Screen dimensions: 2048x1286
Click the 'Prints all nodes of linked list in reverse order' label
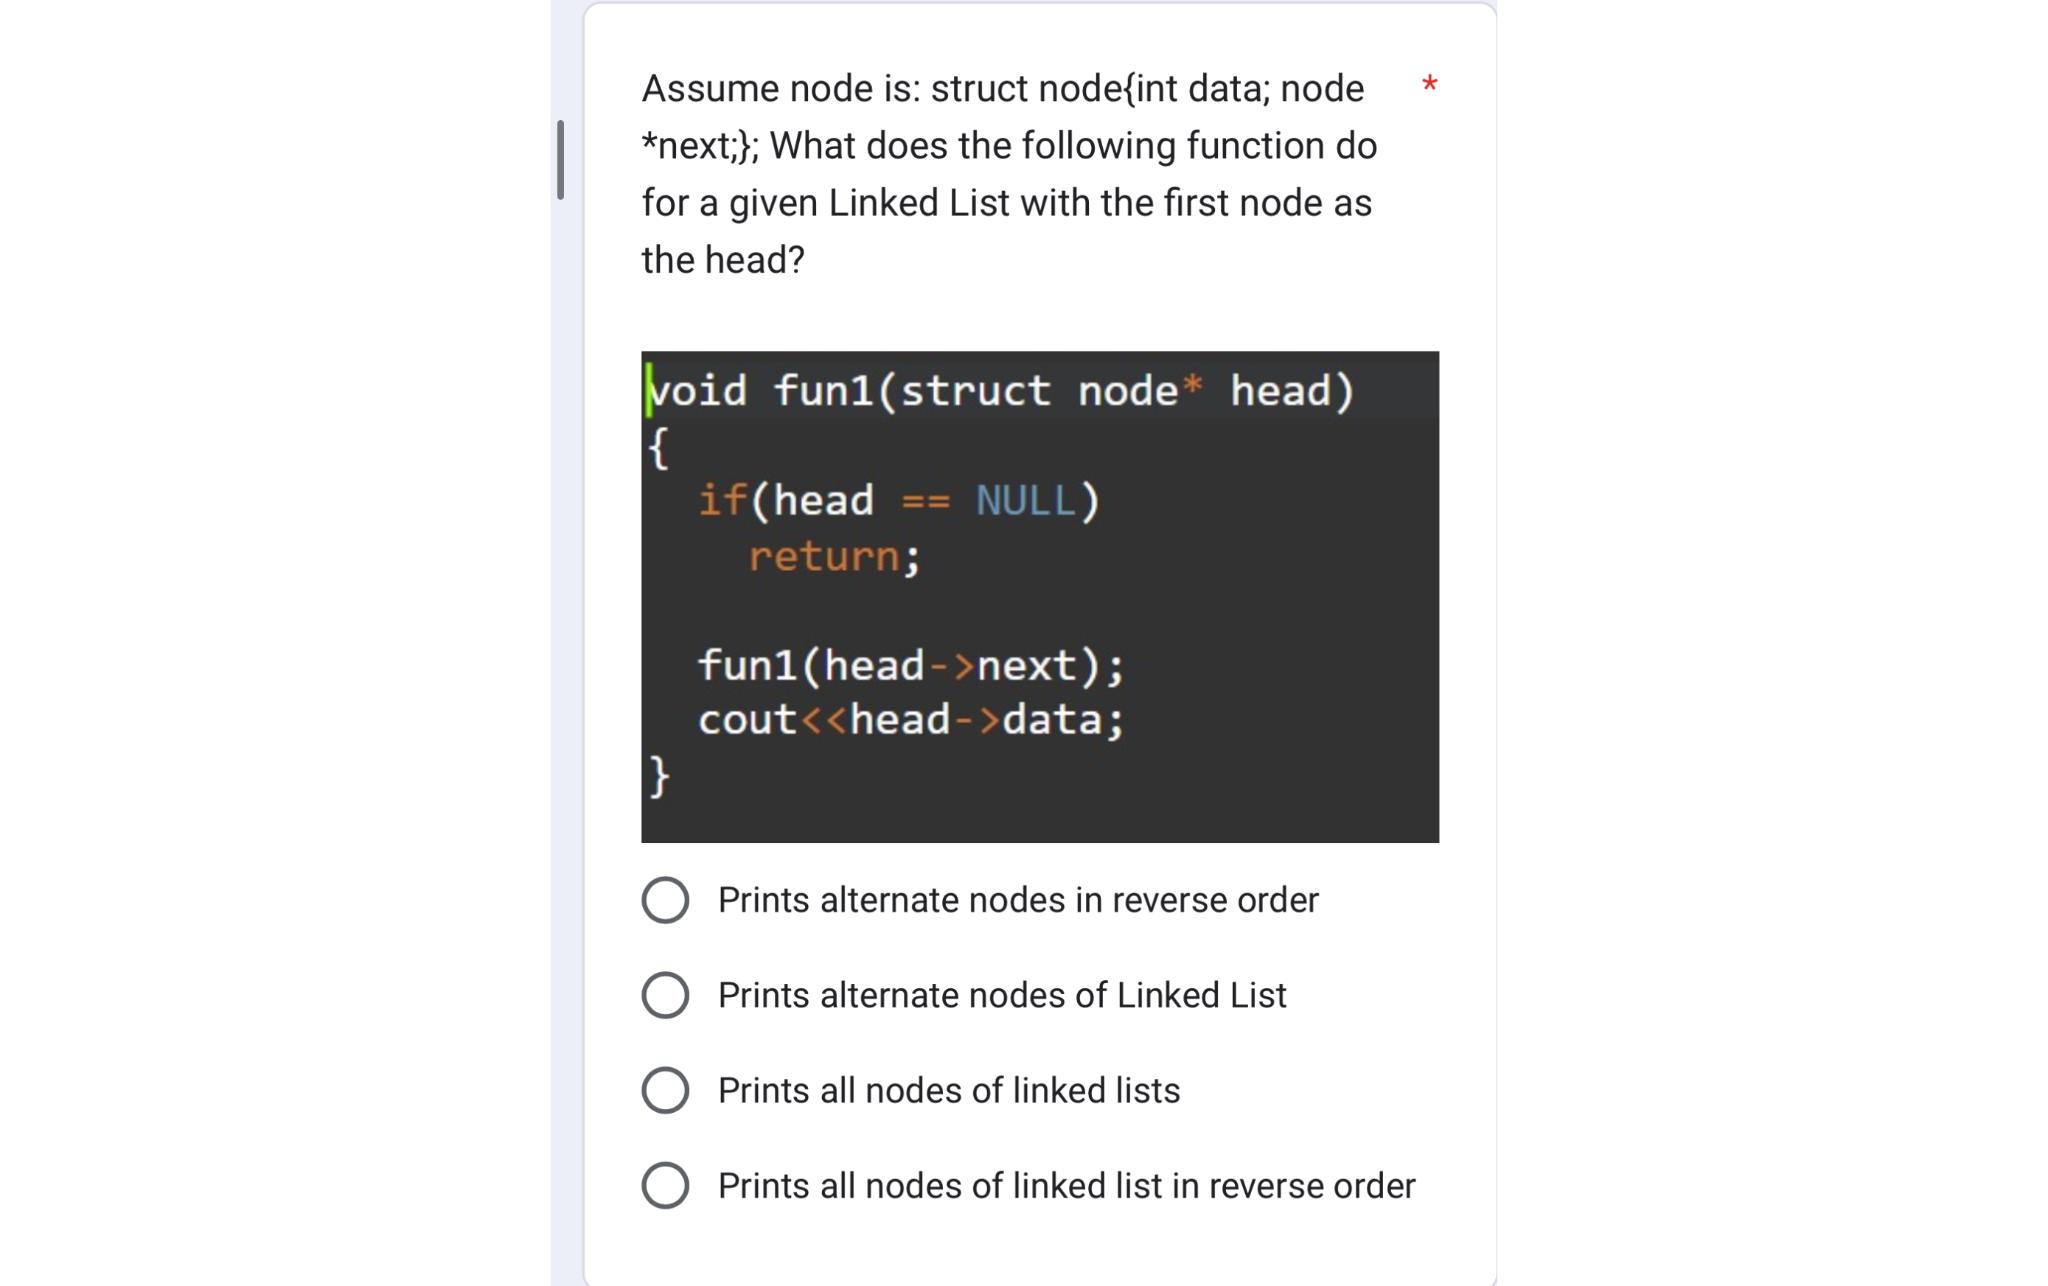(x=1067, y=1185)
